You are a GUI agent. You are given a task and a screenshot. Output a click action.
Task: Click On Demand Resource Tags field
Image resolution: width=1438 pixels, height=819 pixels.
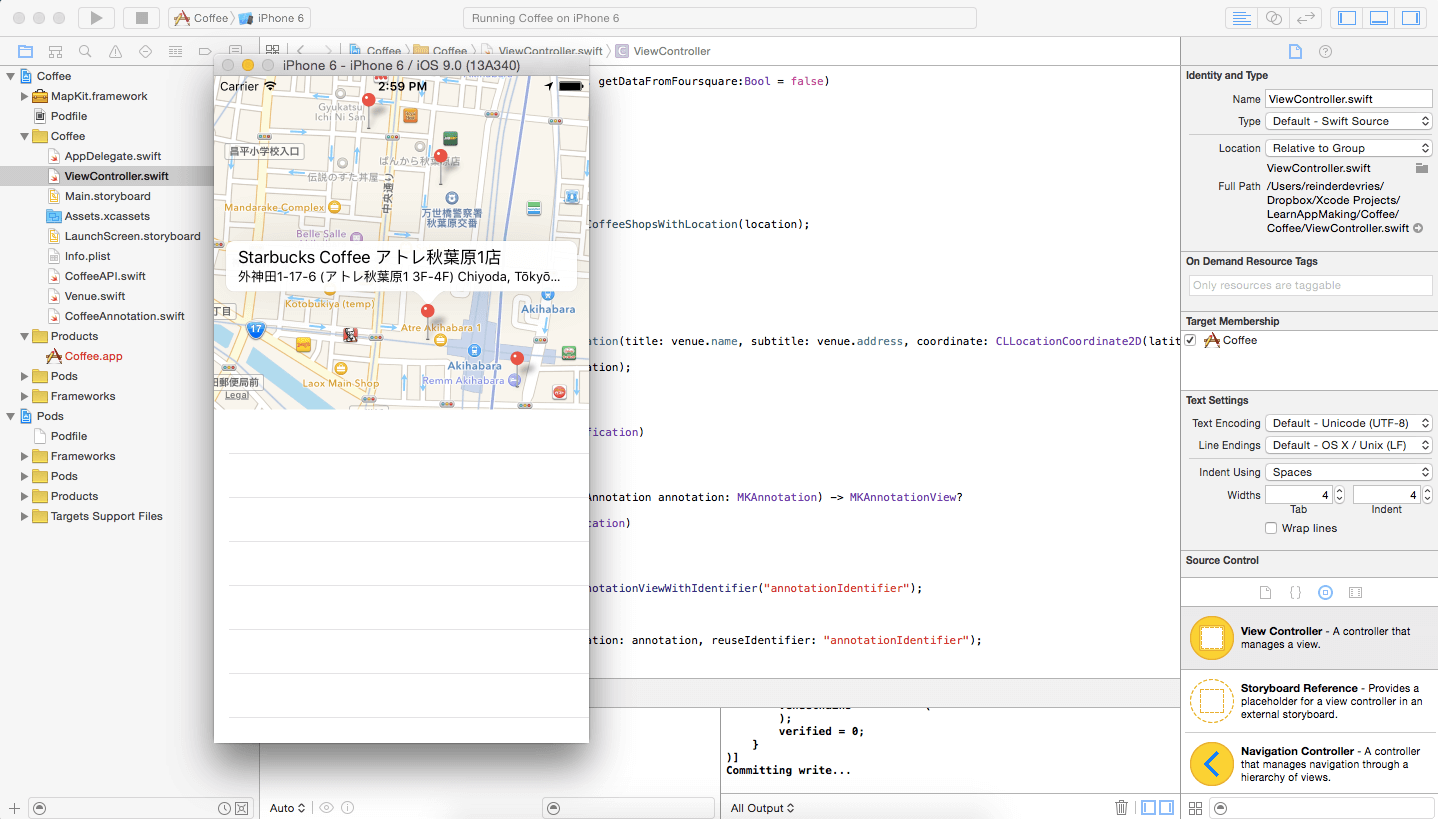point(1310,285)
